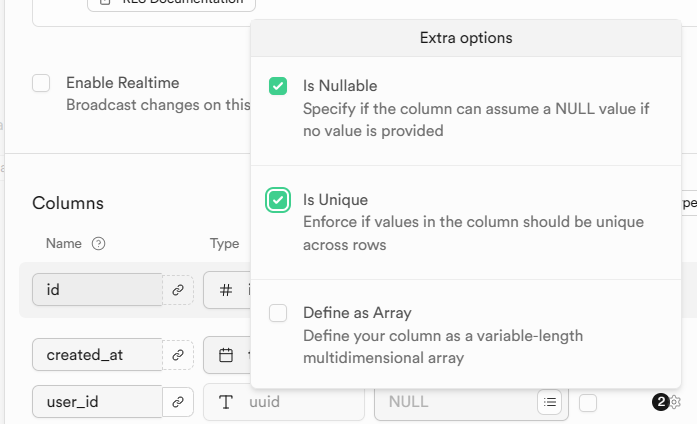Image resolution: width=697 pixels, height=424 pixels.
Task: Enable the Realtime checkbox
Action: click(41, 83)
